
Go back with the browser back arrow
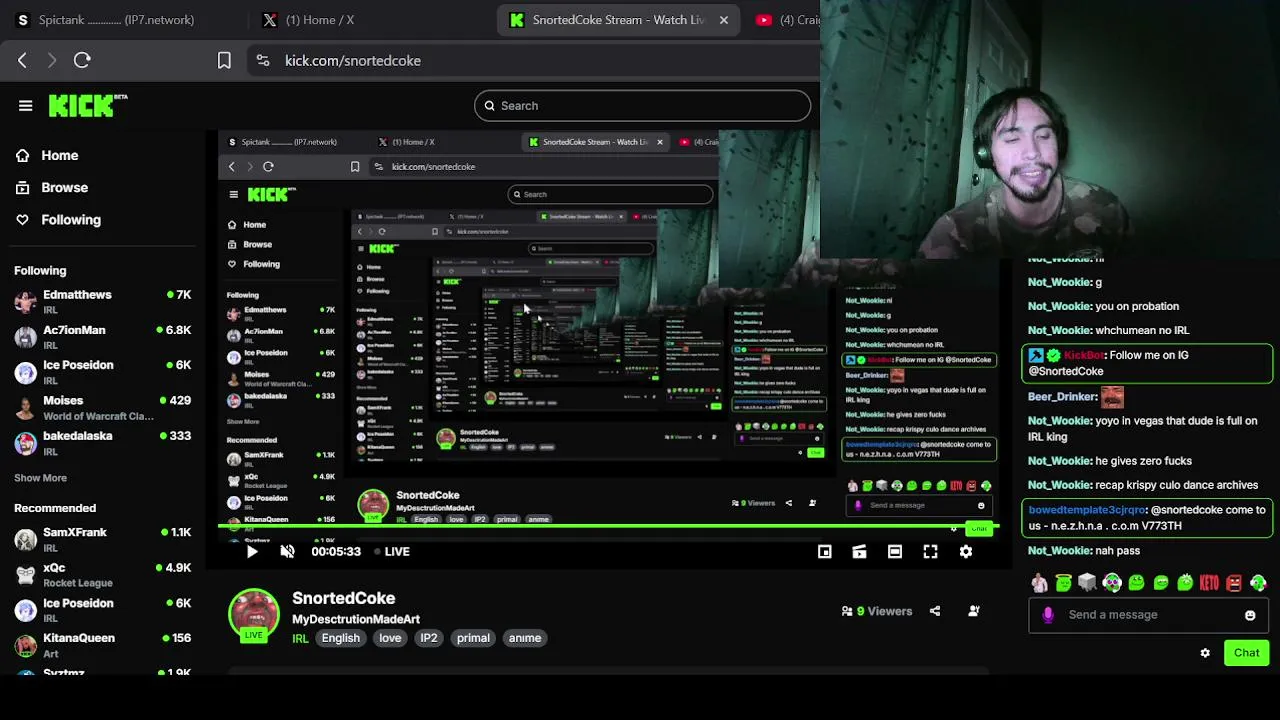[22, 60]
